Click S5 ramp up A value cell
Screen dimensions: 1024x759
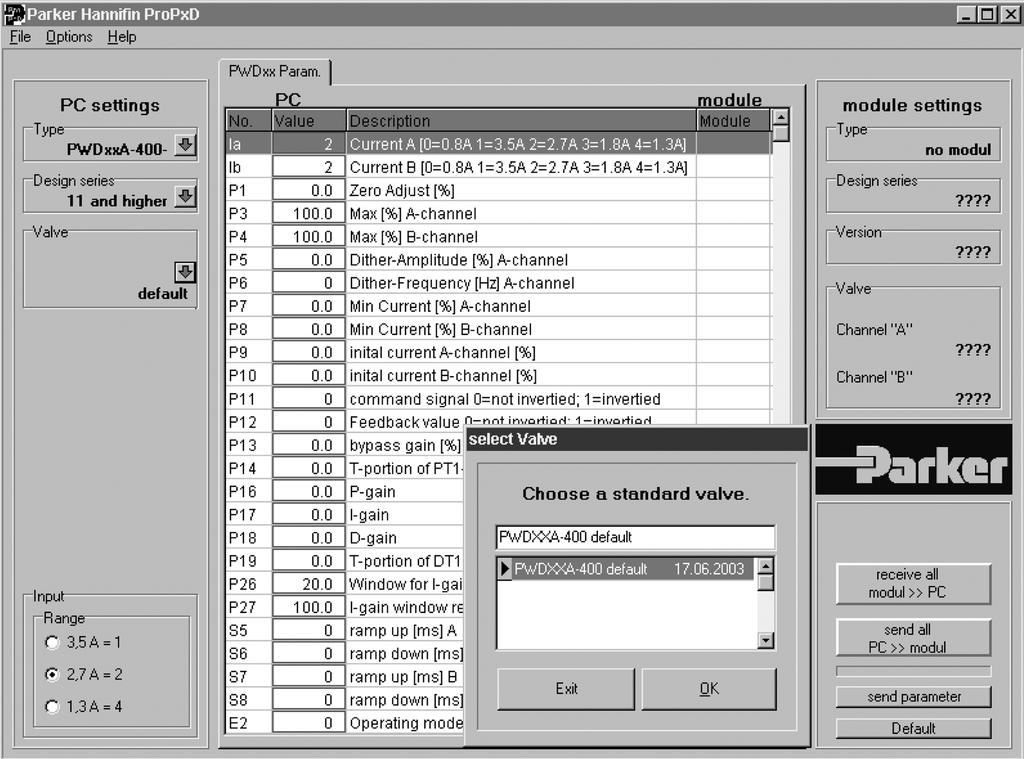(308, 630)
